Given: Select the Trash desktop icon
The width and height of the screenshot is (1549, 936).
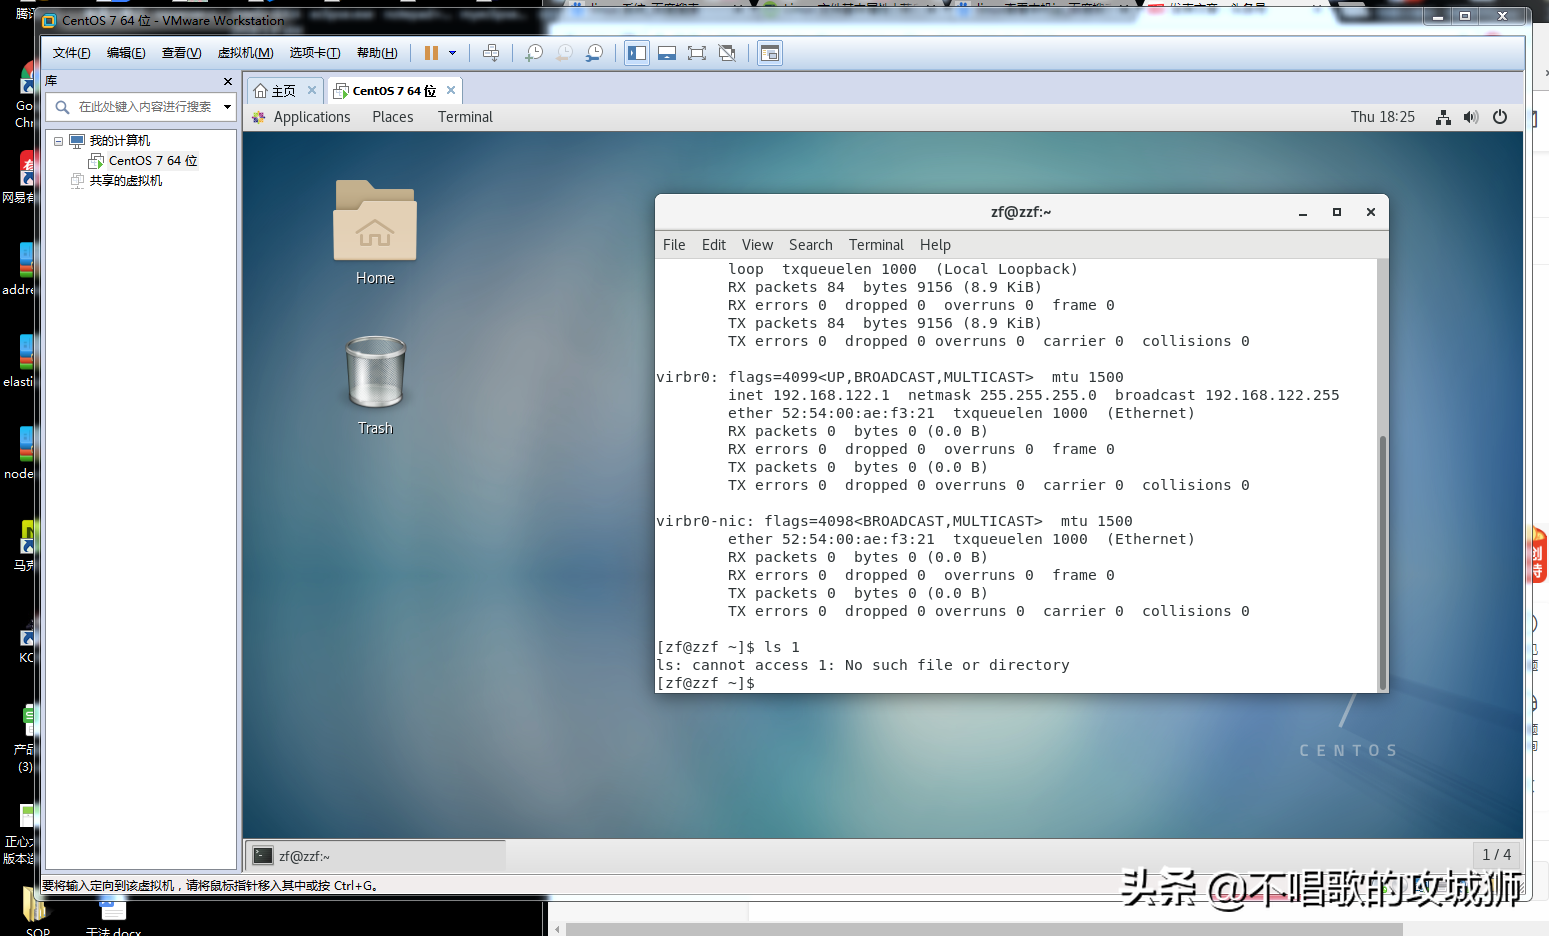Looking at the screenshot, I should click(375, 385).
